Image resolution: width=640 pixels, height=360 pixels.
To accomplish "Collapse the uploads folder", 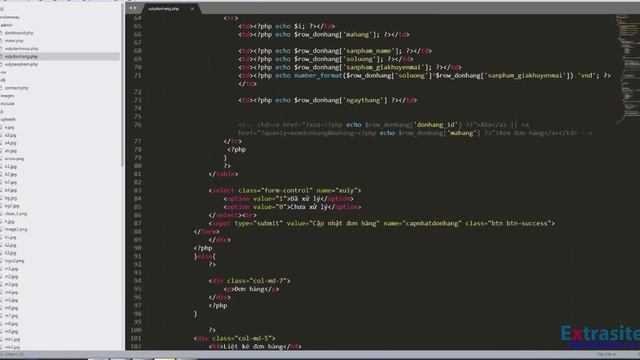I will click(8, 119).
